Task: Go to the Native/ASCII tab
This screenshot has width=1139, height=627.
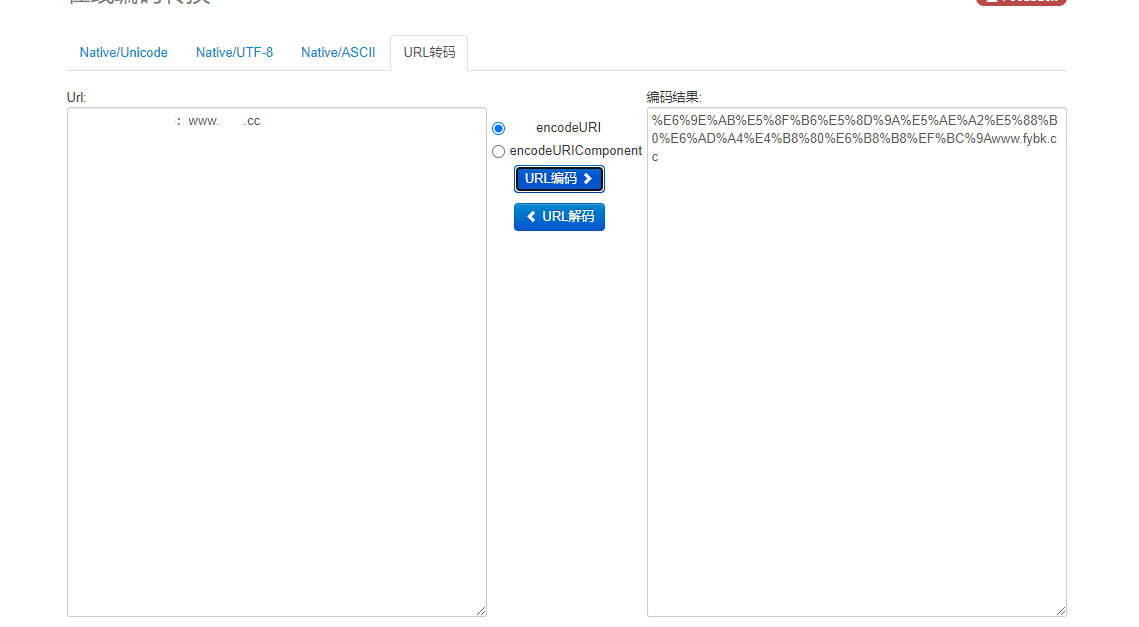Action: click(338, 53)
